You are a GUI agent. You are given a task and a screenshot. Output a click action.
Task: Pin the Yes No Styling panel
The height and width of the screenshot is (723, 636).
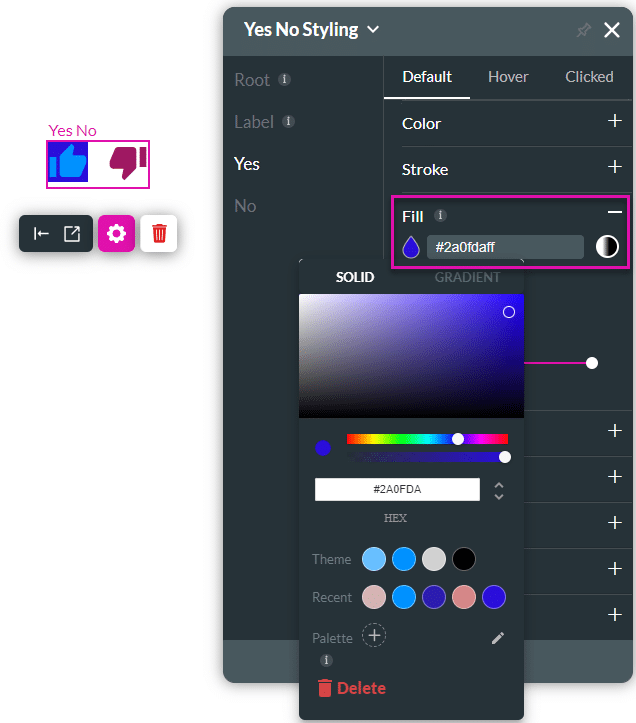pyautogui.click(x=583, y=30)
